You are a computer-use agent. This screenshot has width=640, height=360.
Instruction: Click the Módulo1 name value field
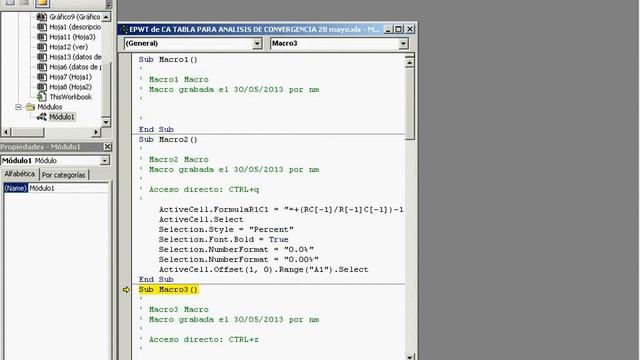click(x=69, y=188)
